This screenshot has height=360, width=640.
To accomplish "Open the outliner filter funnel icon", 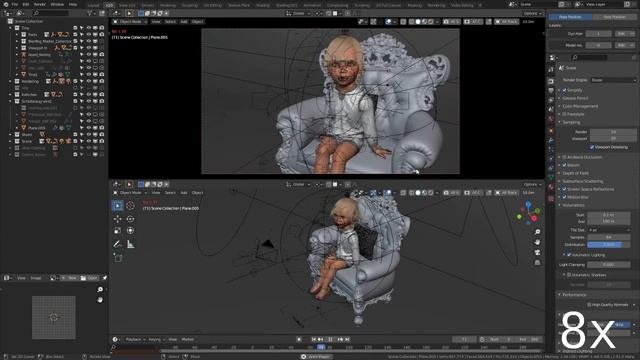I will [x=90, y=13].
